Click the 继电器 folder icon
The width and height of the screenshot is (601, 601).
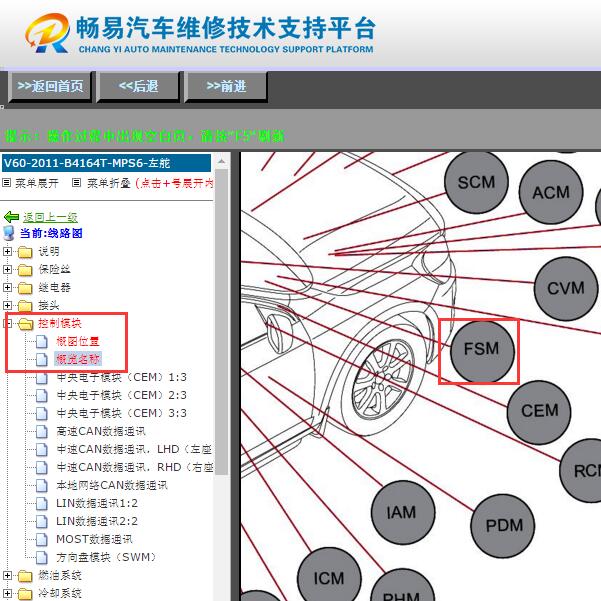point(25,288)
